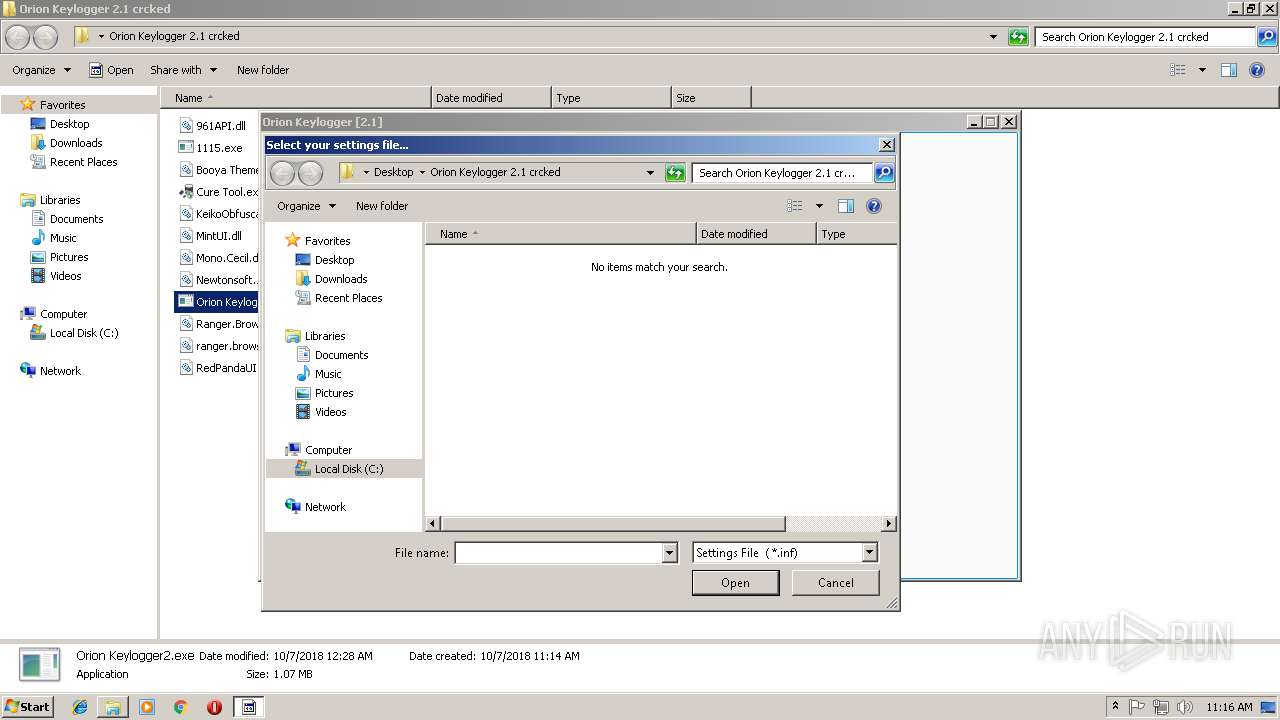Click the dialog's horizontal scrollbar track

click(x=834, y=524)
